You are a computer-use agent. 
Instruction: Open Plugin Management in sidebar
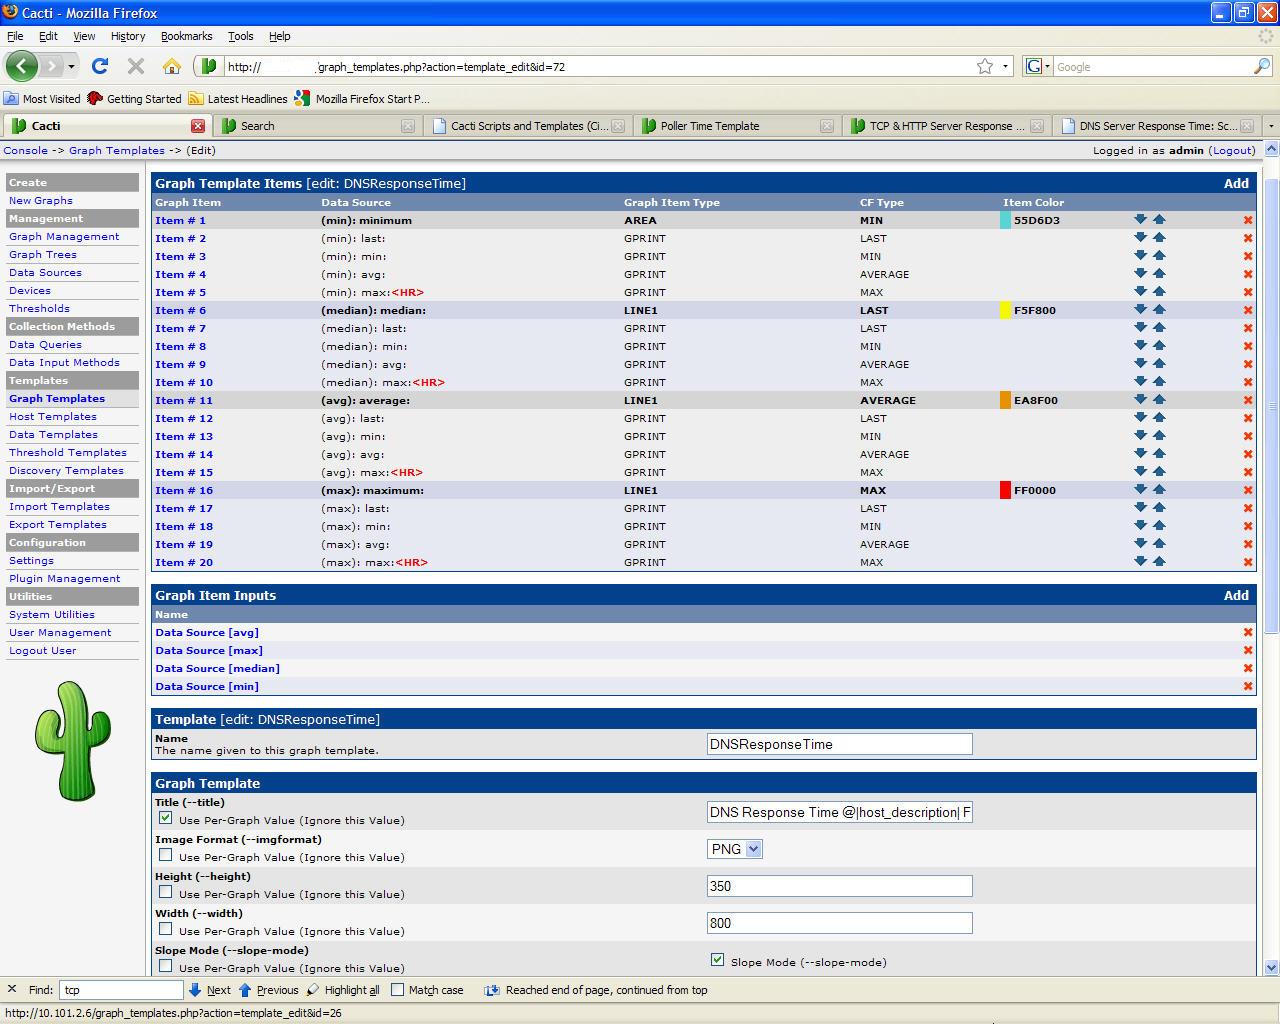[64, 578]
